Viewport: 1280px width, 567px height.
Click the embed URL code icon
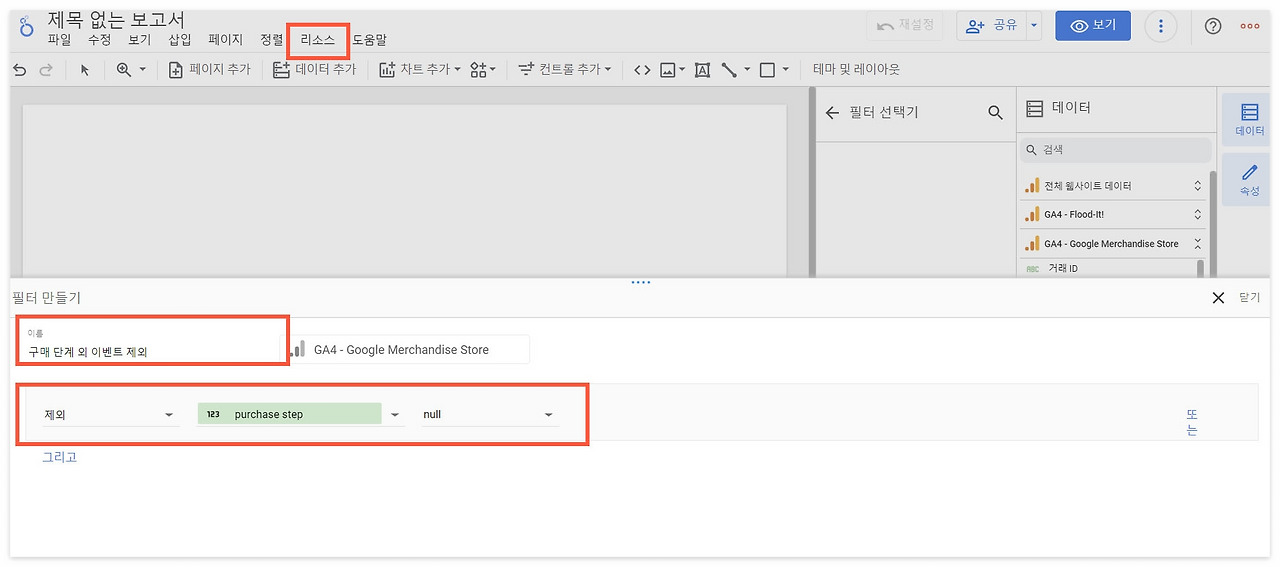pos(642,70)
